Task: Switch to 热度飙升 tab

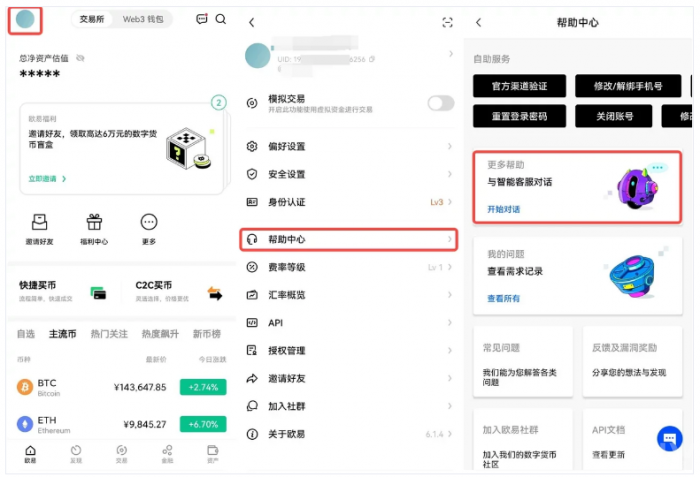Action: pos(160,334)
